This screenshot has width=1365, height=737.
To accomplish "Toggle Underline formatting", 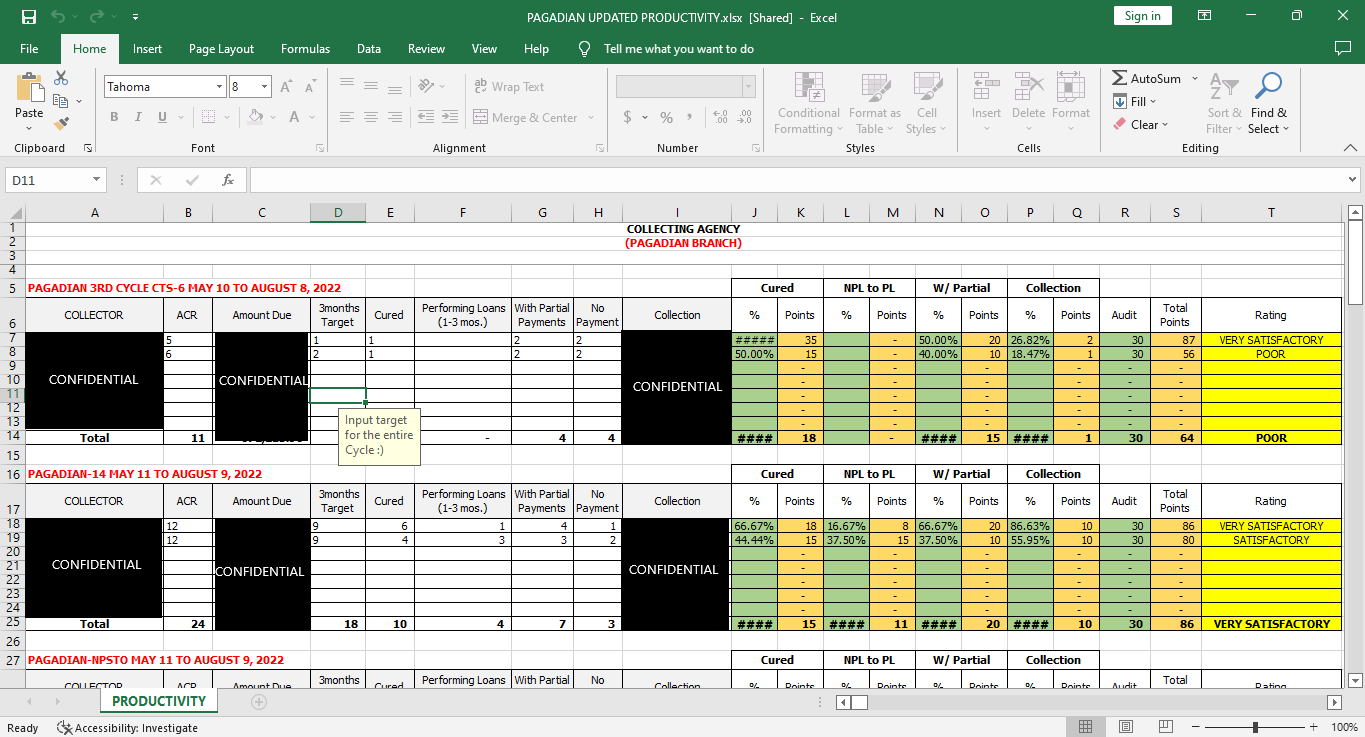I will (x=162, y=117).
